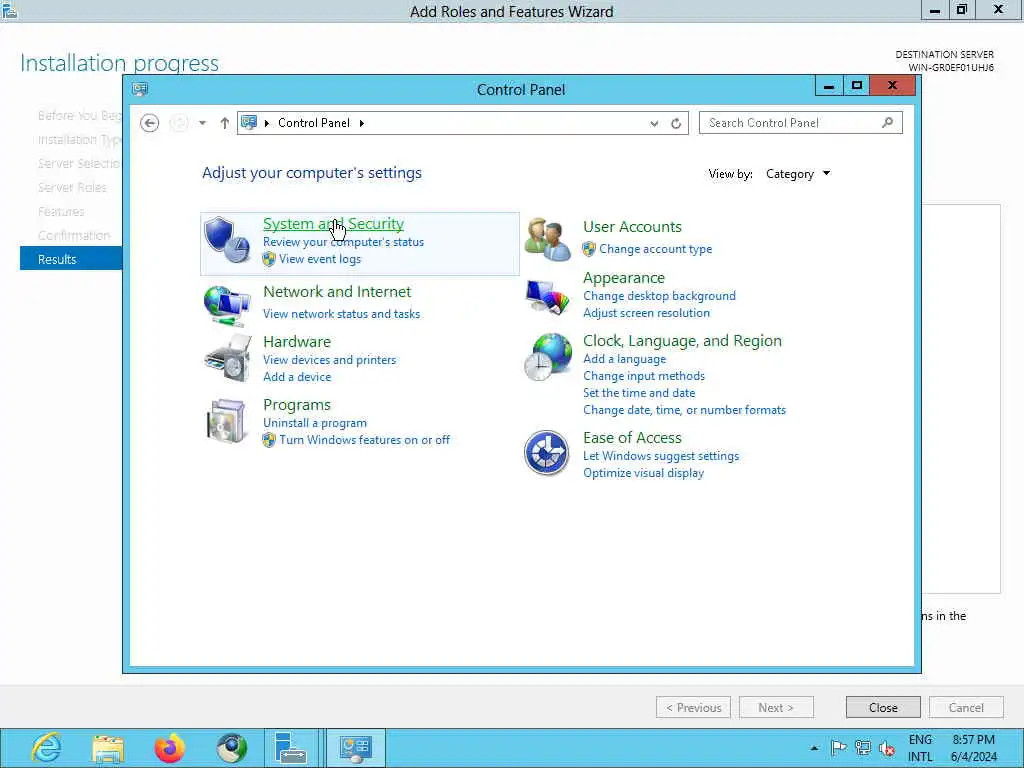Screen dimensions: 1024x768
Task: Open the recent locations dropdown arrow
Action: pyautogui.click(x=202, y=123)
